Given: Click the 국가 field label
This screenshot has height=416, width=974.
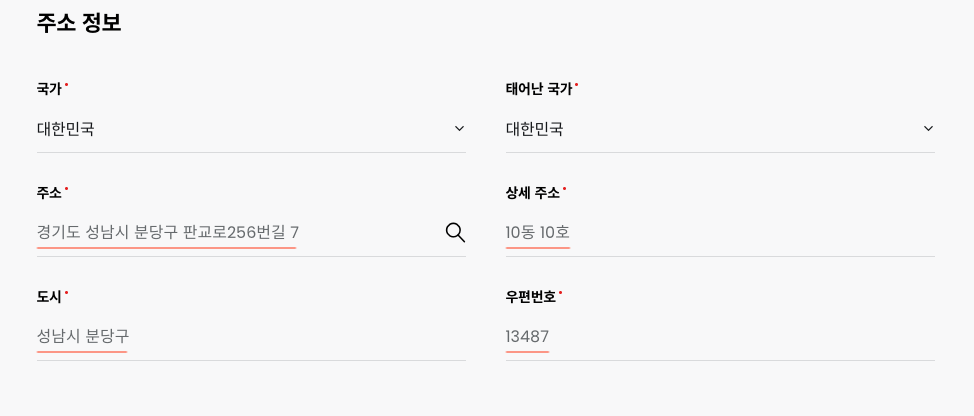Looking at the screenshot, I should point(49,89).
